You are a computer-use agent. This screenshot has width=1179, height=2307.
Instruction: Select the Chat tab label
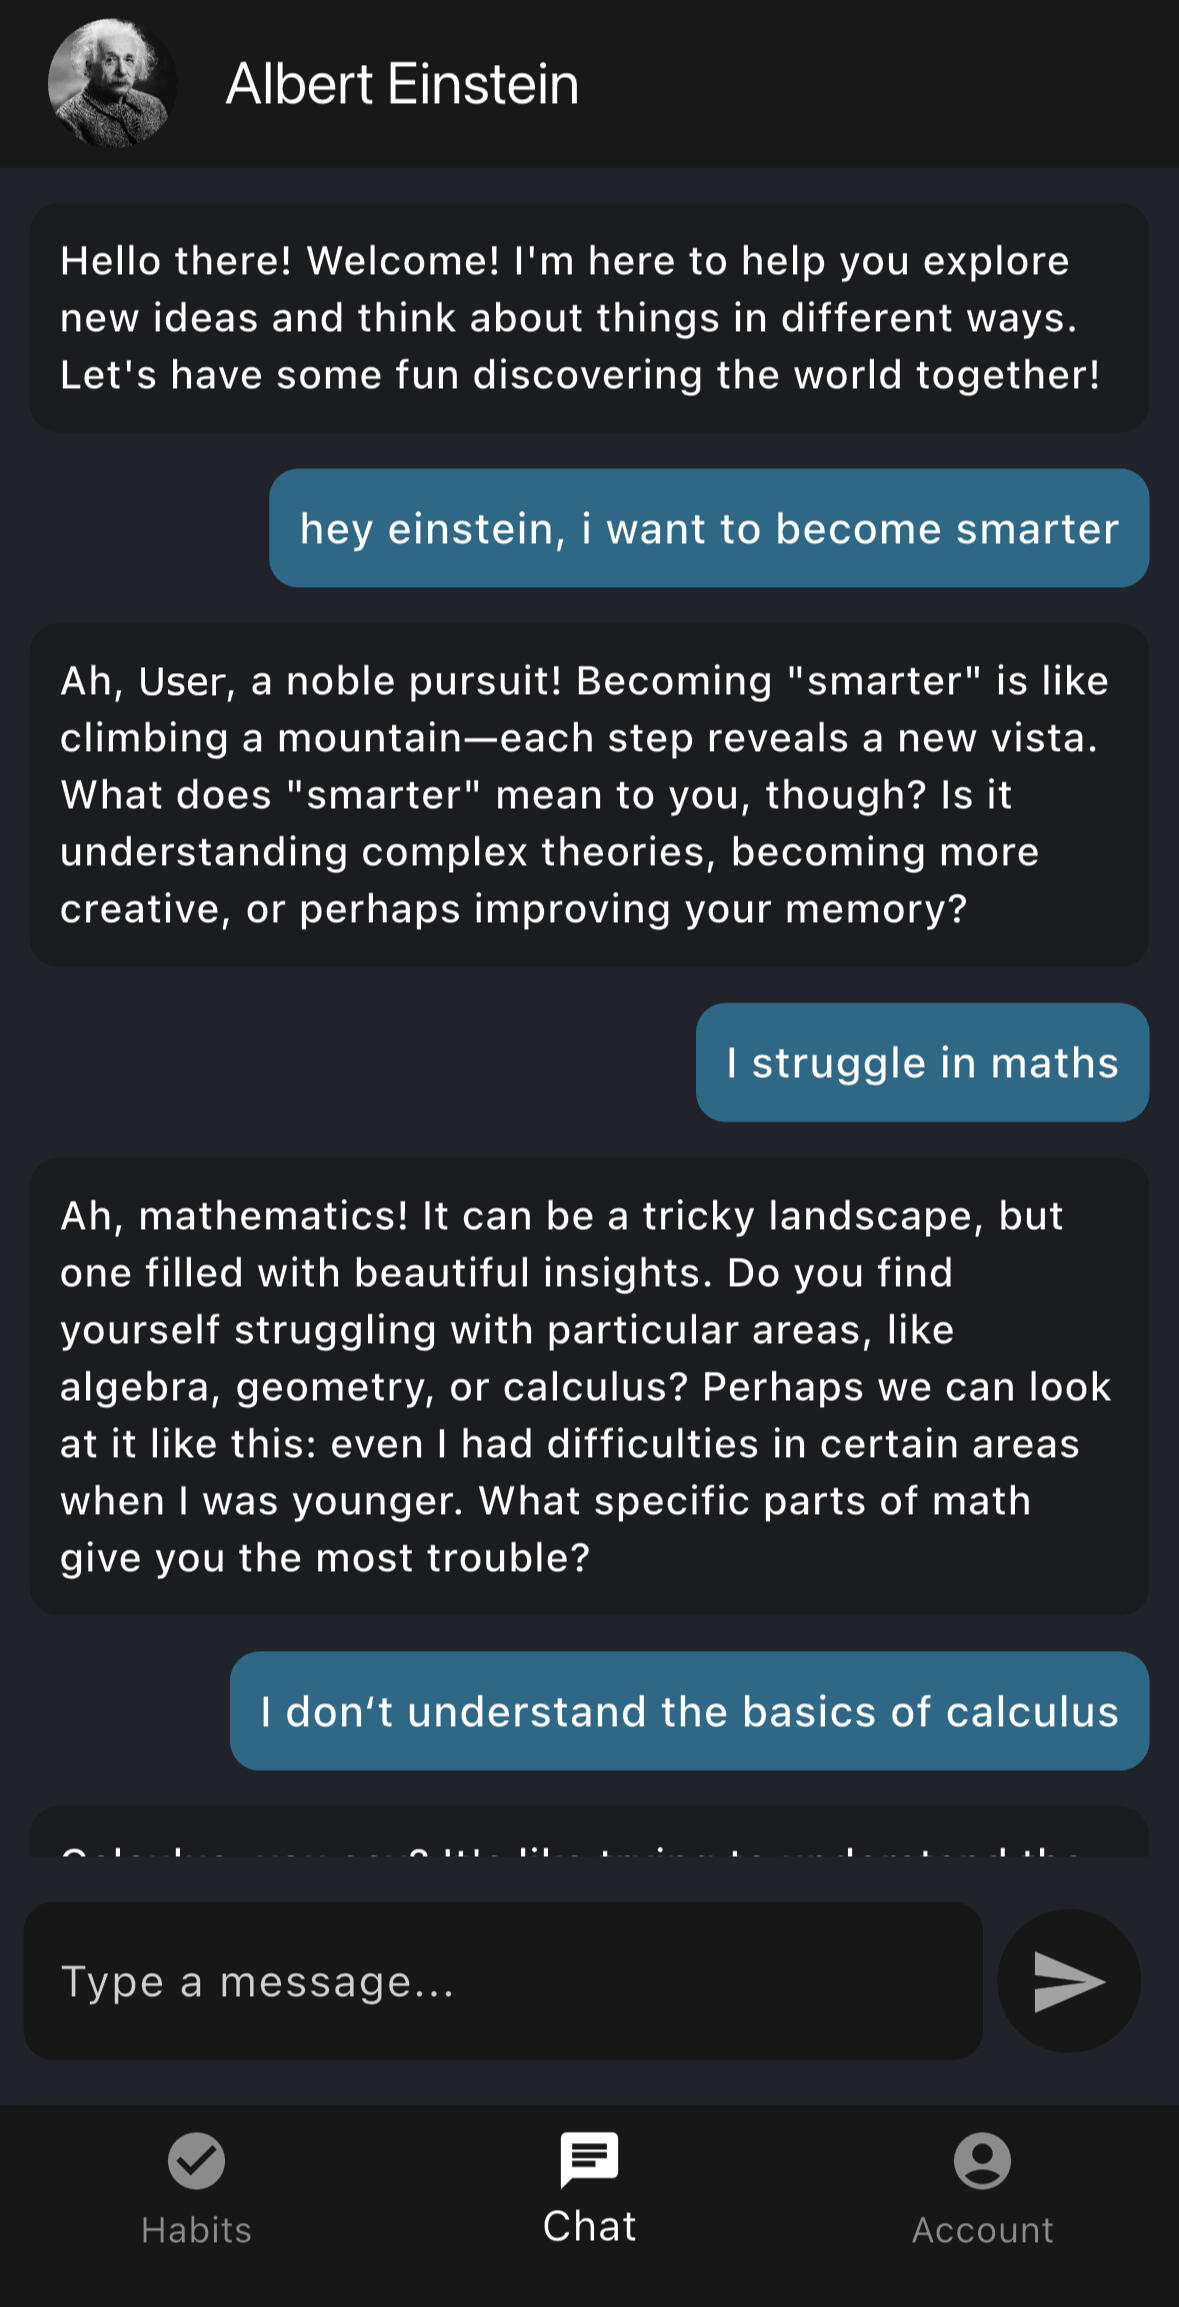pos(589,2227)
